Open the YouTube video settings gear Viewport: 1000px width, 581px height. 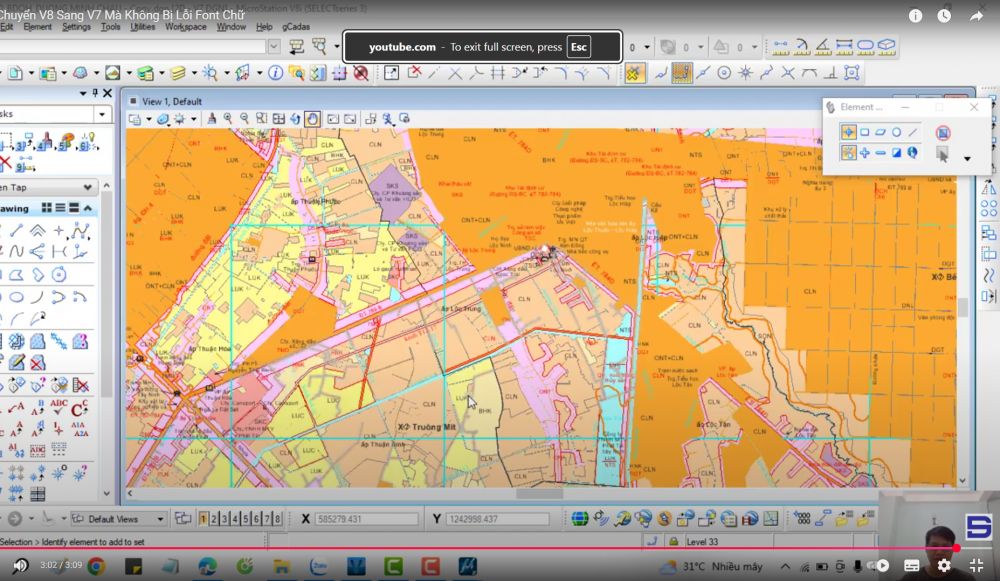(944, 565)
